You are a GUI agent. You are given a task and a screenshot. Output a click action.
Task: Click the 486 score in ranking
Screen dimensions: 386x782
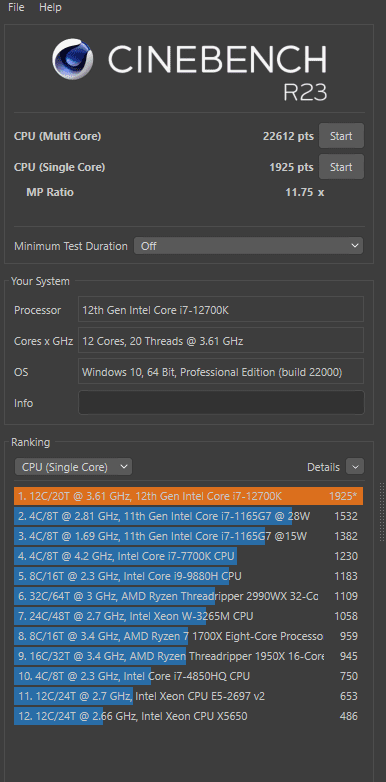click(x=349, y=716)
